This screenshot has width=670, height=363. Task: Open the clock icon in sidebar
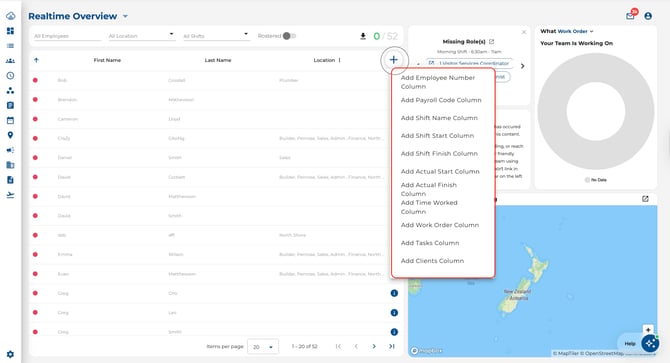click(11, 76)
